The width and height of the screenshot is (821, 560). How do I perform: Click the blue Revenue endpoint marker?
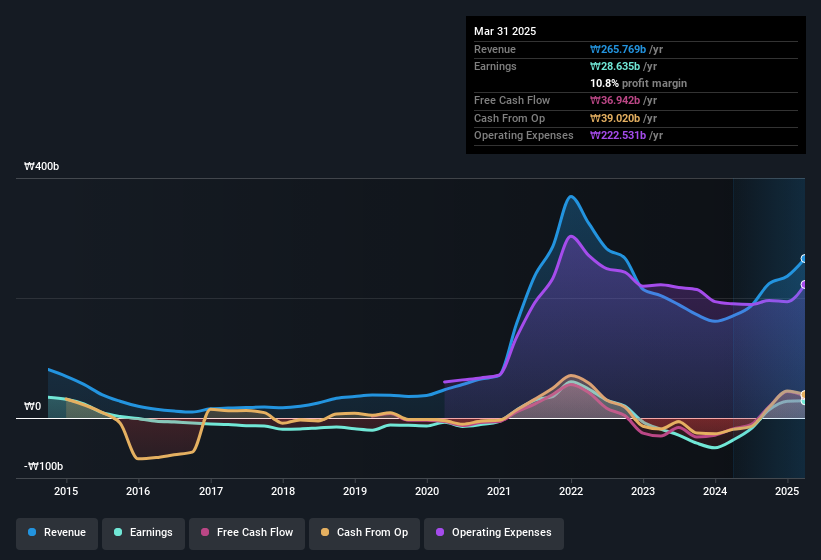(x=804, y=259)
